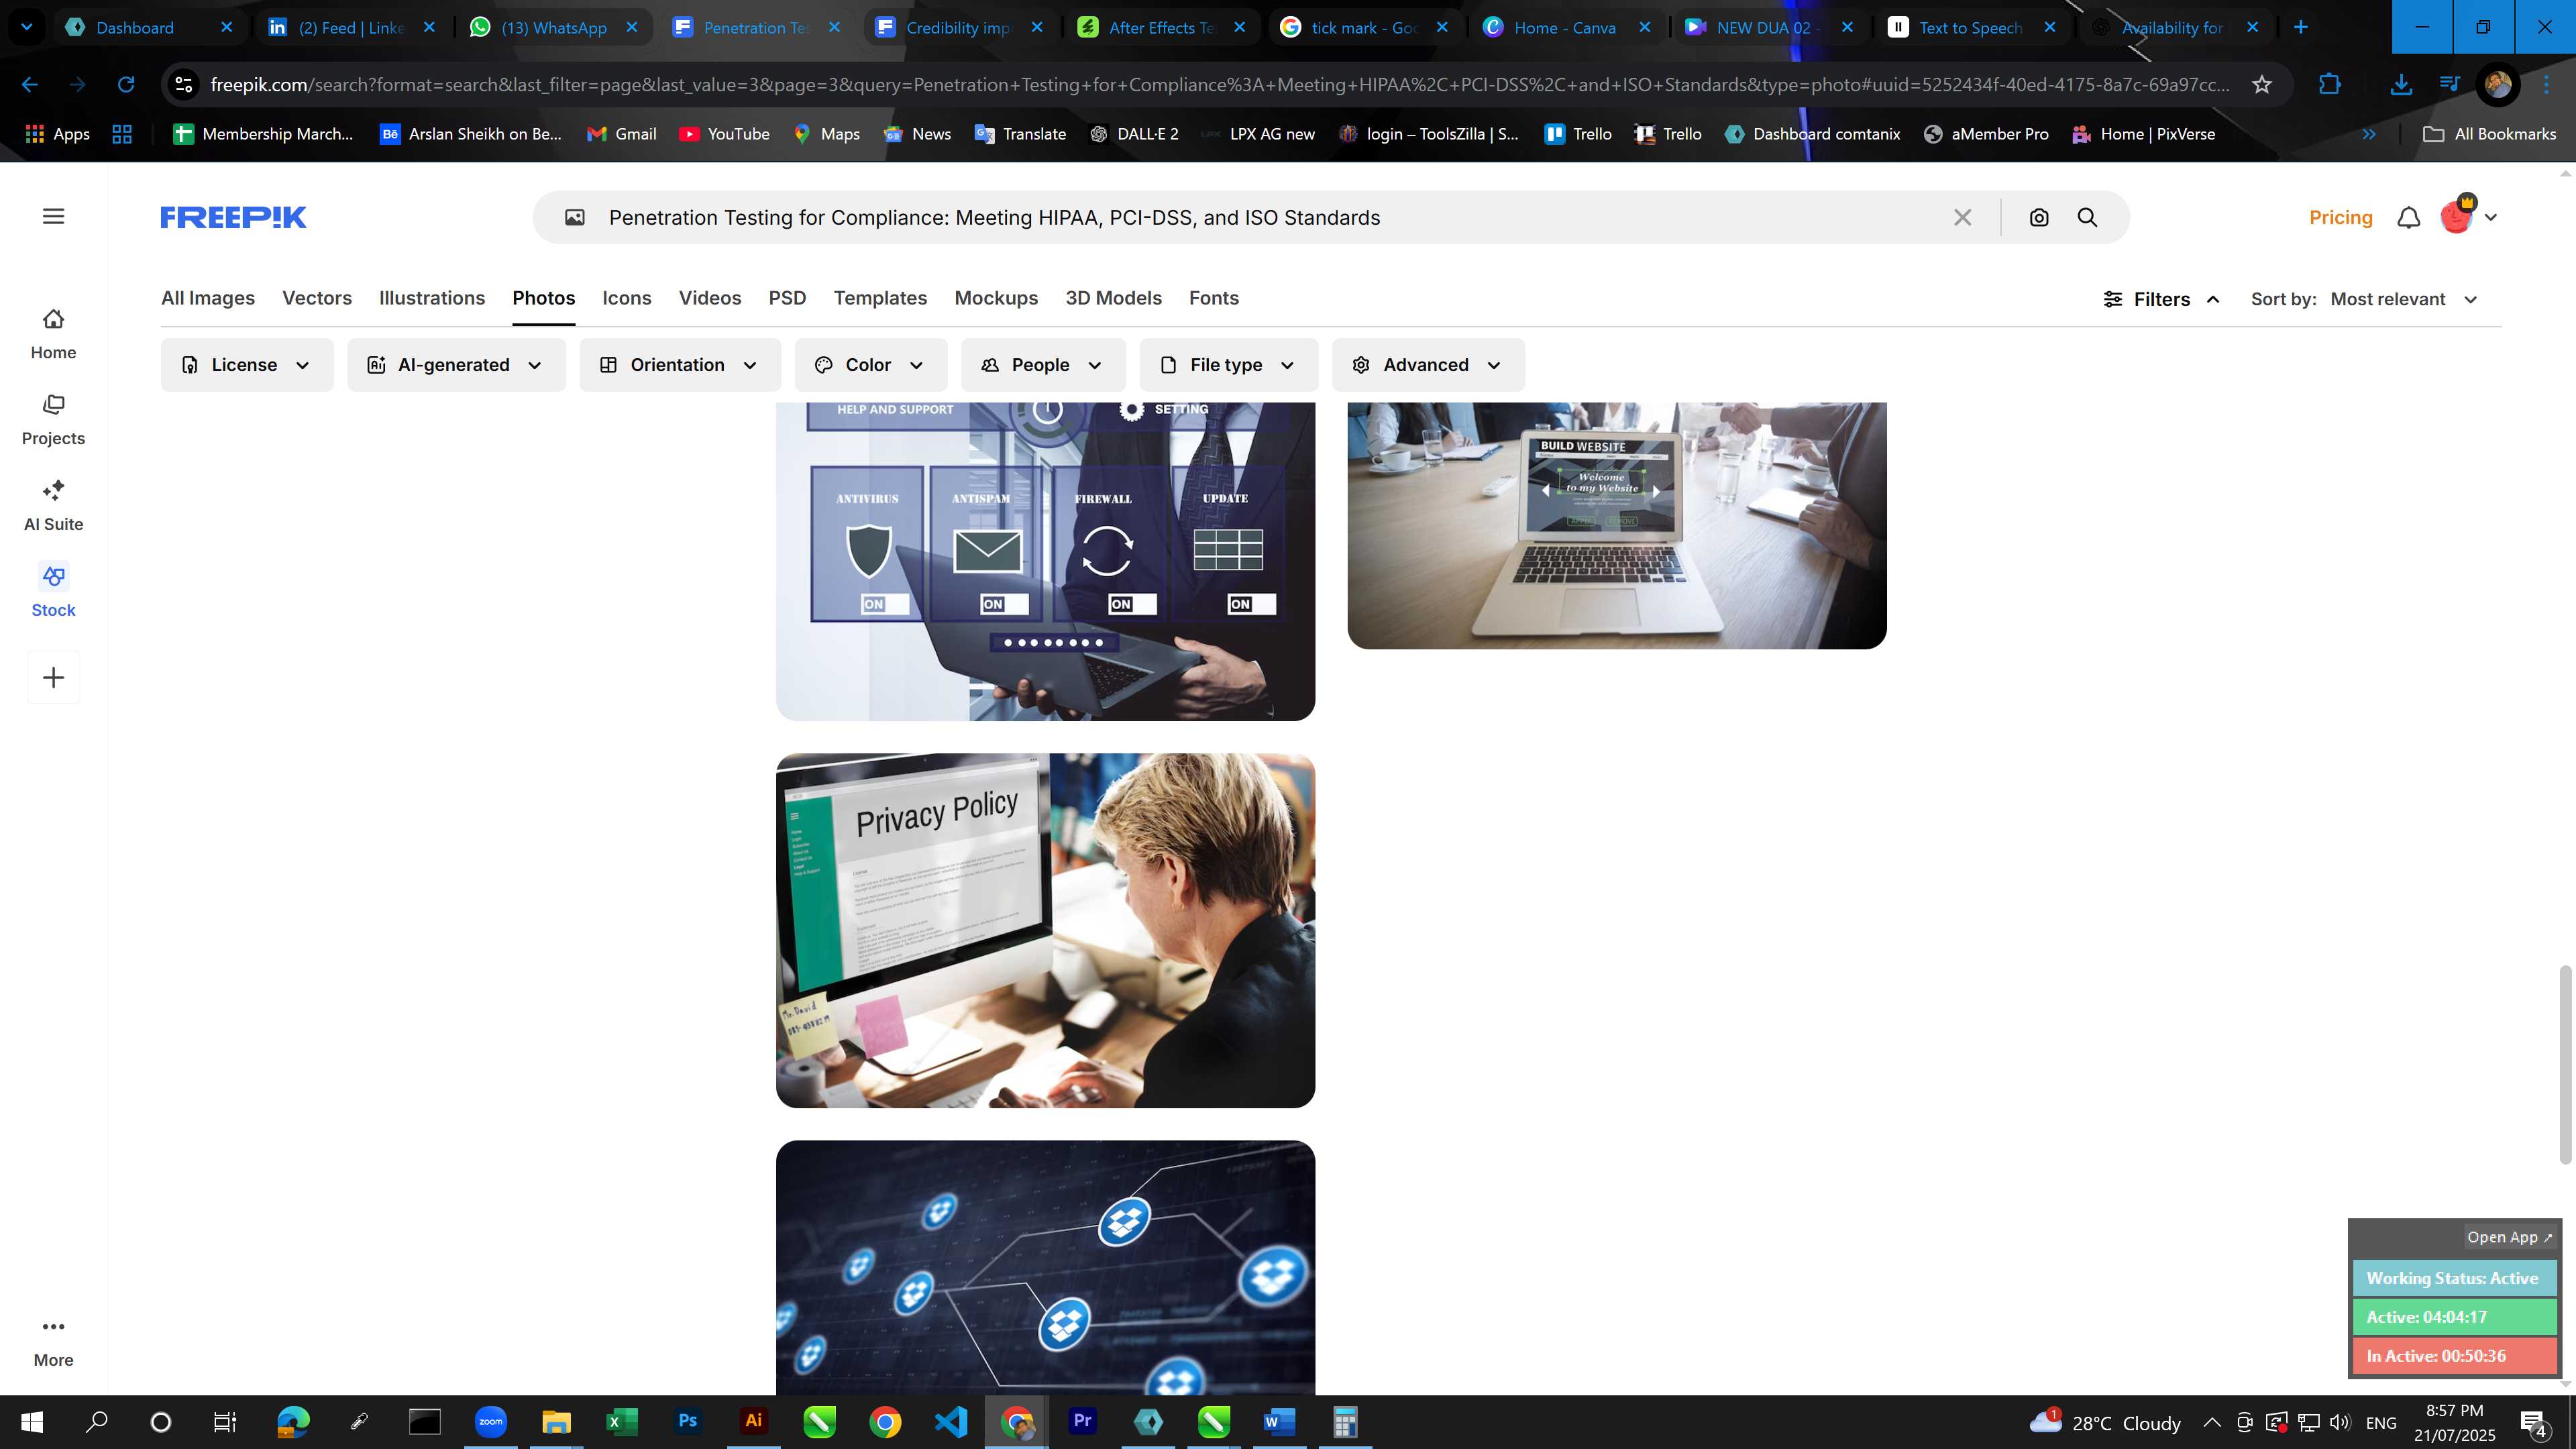Reload the page

(x=126, y=85)
